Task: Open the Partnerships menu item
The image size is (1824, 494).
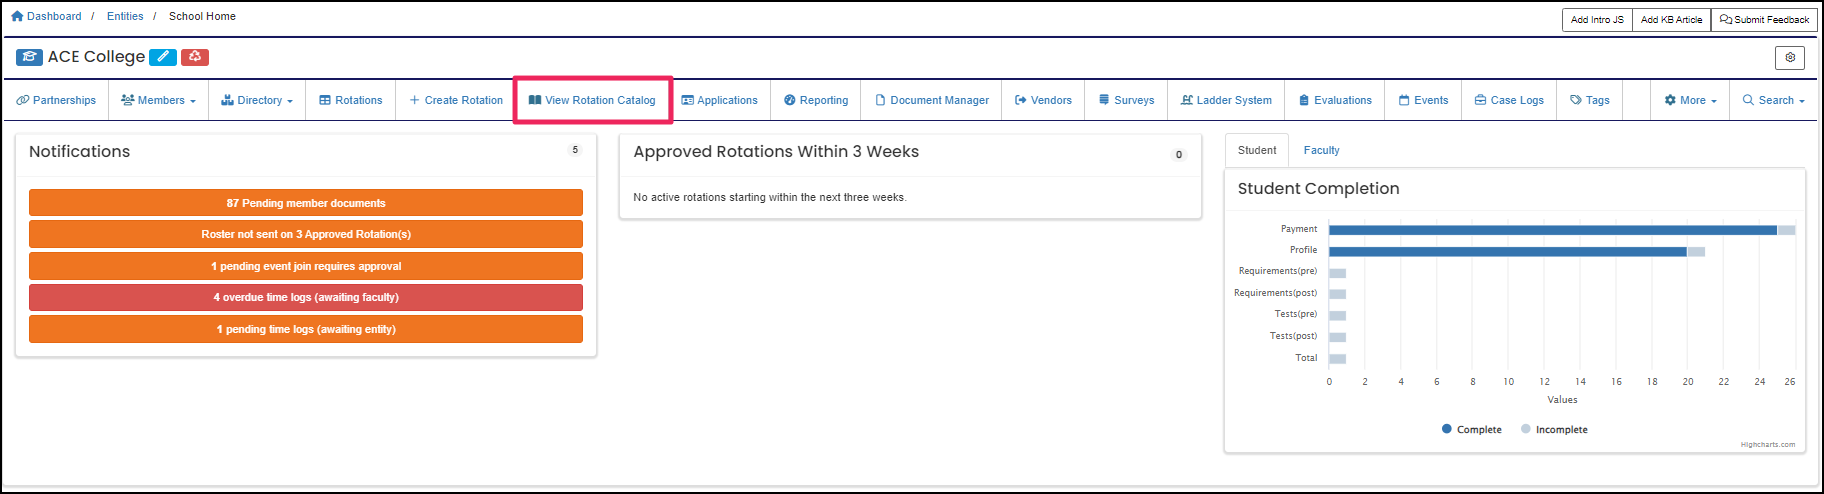Action: (x=57, y=100)
